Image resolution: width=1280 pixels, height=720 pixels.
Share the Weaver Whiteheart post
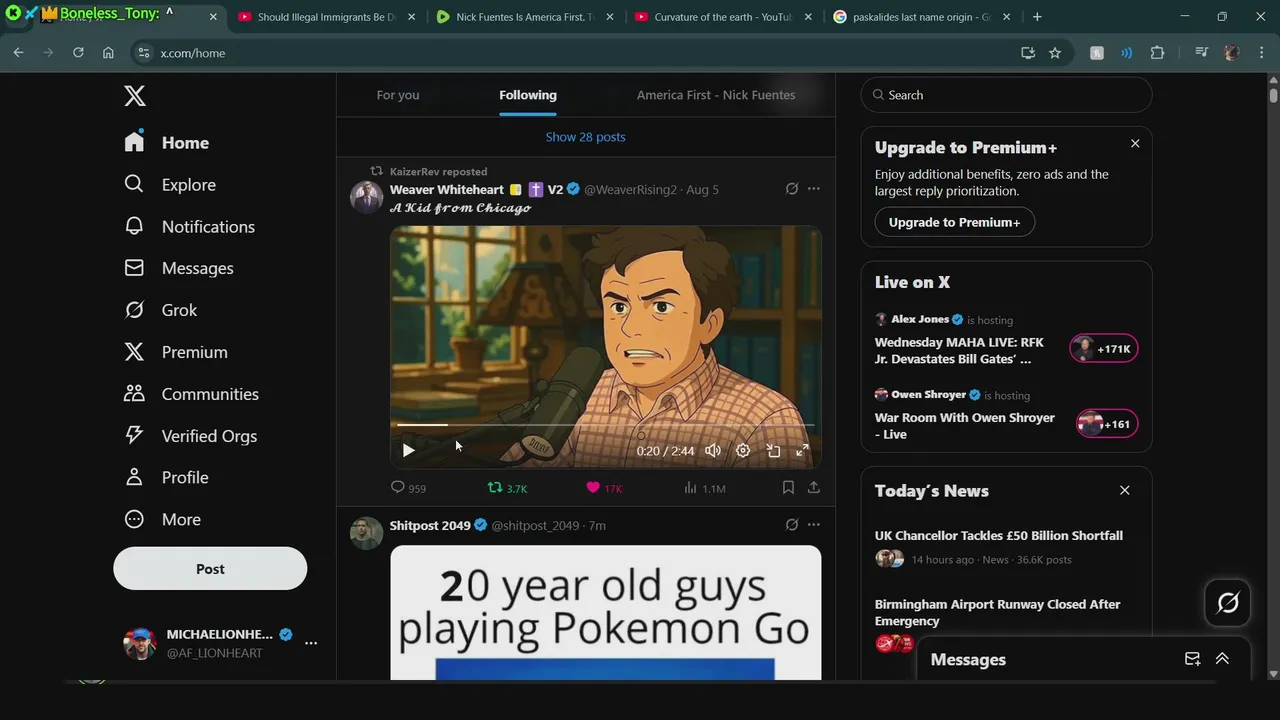[814, 488]
